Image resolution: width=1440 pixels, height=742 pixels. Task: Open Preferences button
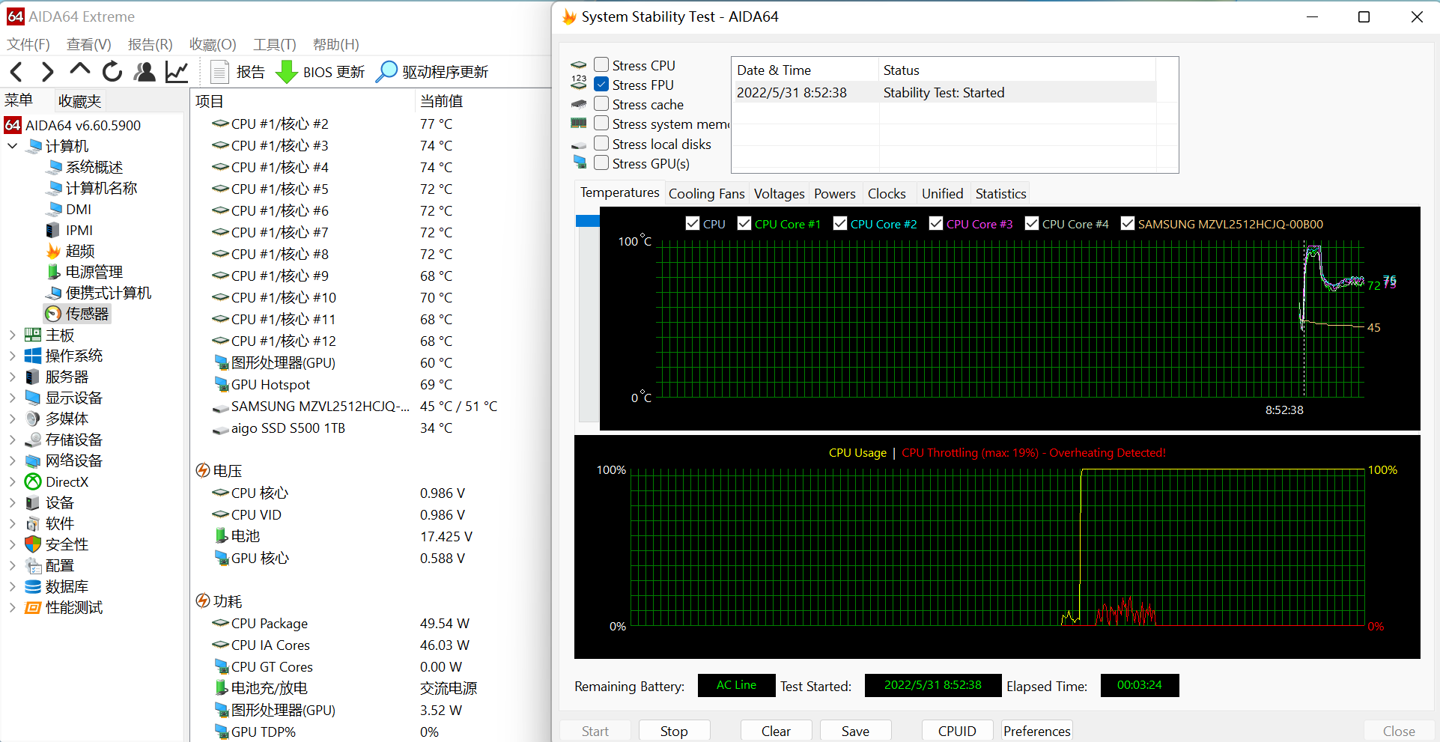1037,731
